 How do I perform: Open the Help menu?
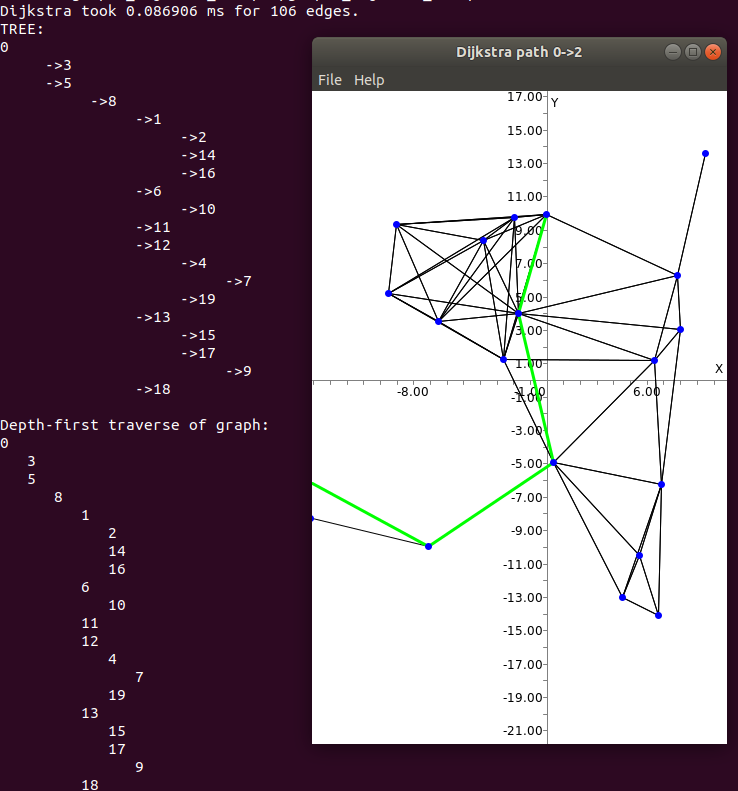369,80
